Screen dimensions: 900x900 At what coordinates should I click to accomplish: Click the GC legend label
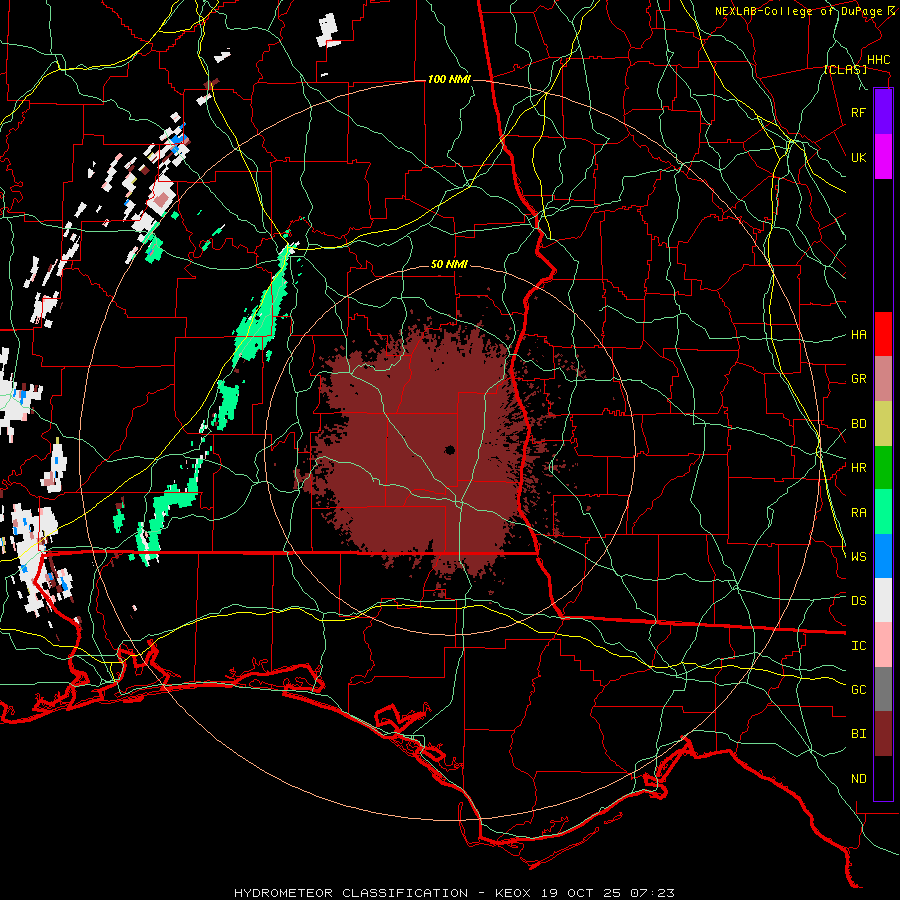click(858, 690)
